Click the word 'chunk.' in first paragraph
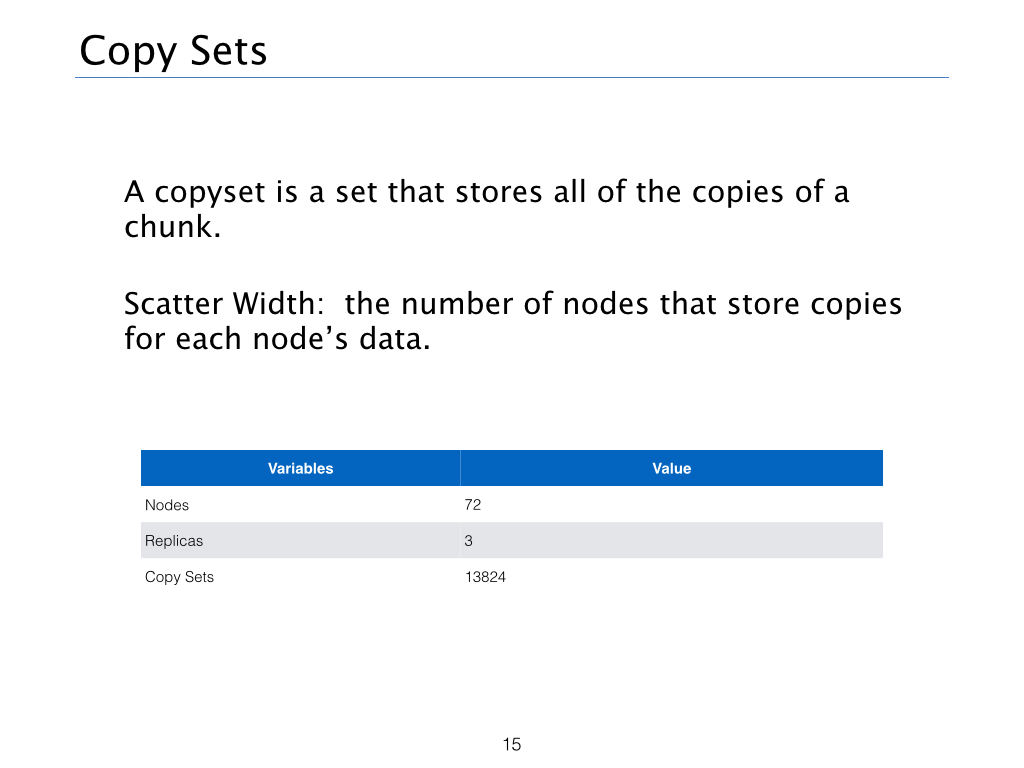Viewport: 1024px width, 768px height. 173,227
